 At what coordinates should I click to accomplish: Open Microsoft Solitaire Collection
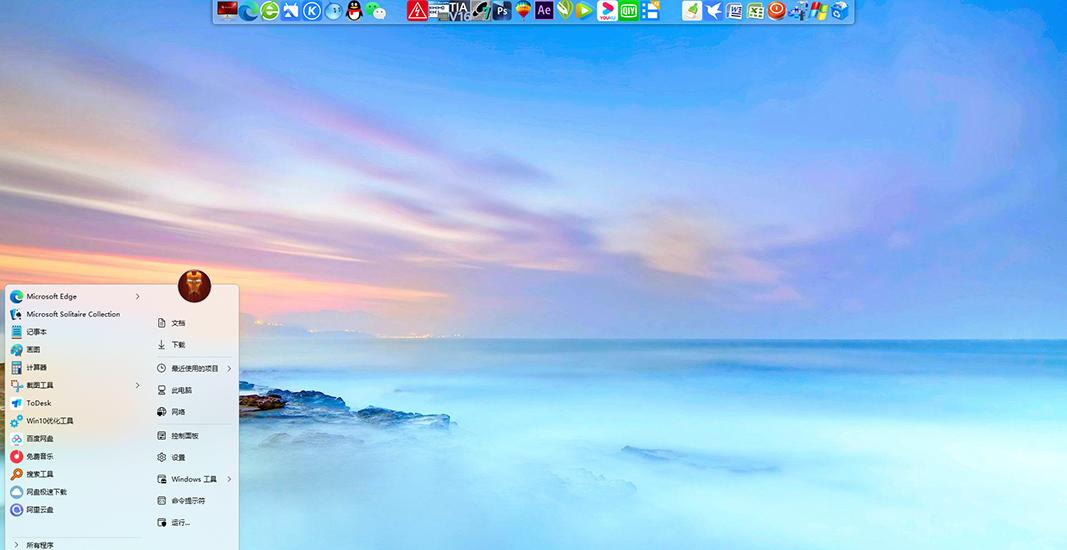point(72,314)
